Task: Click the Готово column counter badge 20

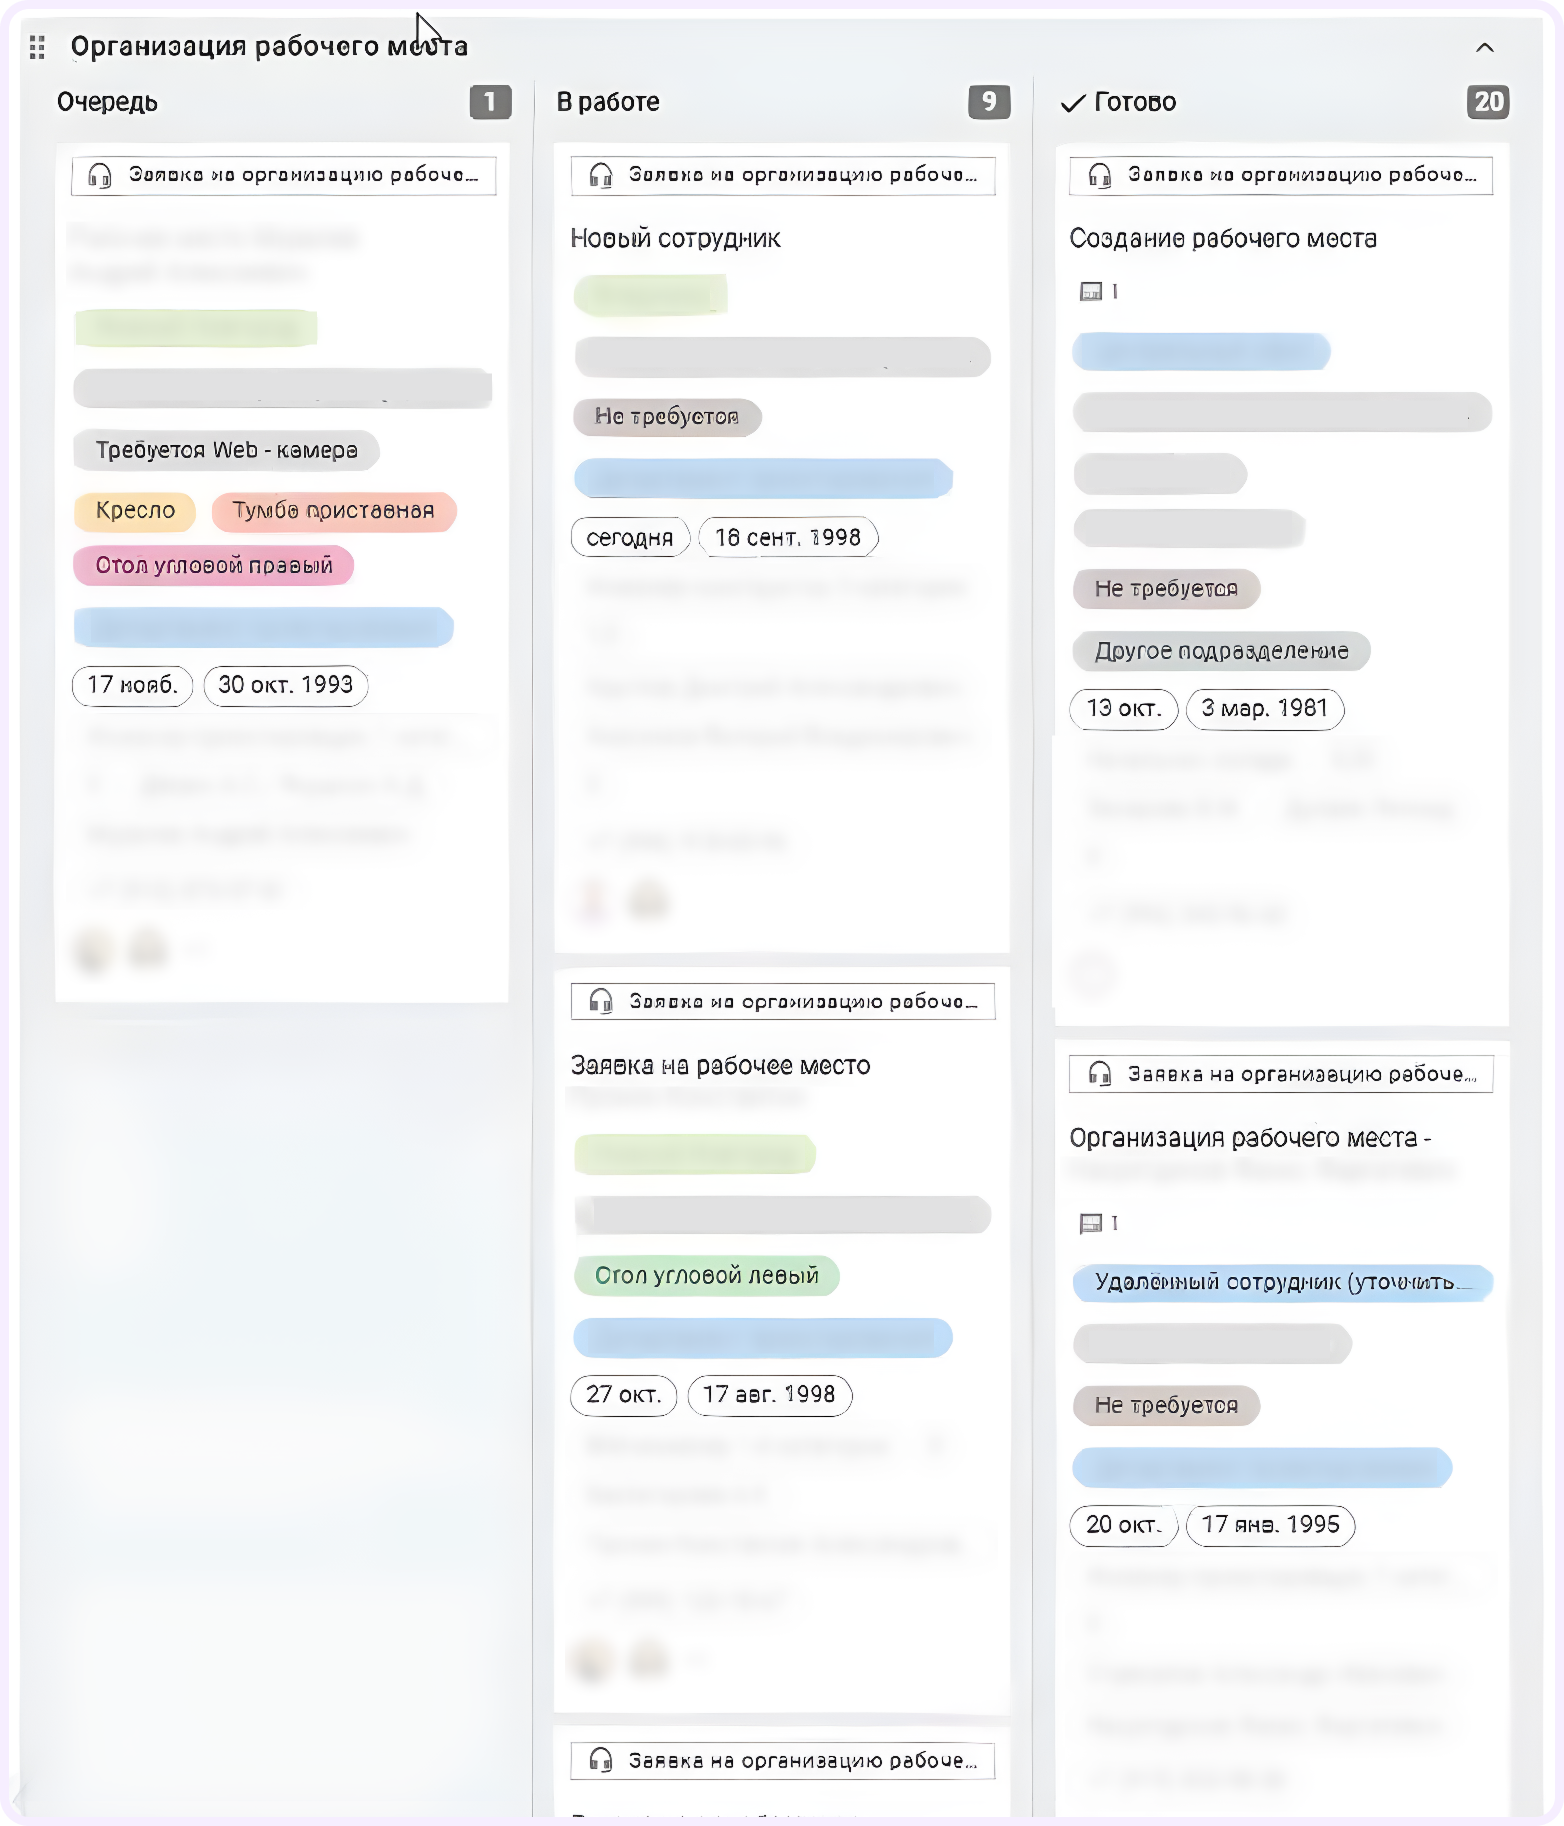Action: pos(1488,102)
